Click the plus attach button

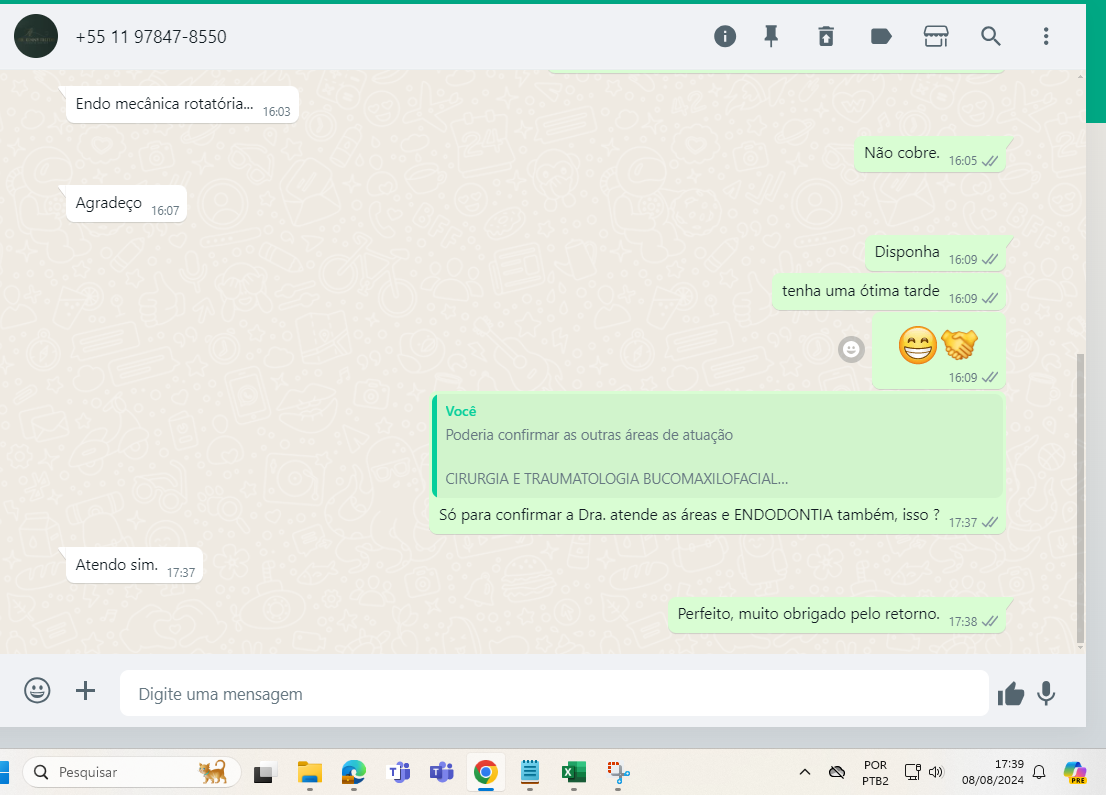(85, 691)
